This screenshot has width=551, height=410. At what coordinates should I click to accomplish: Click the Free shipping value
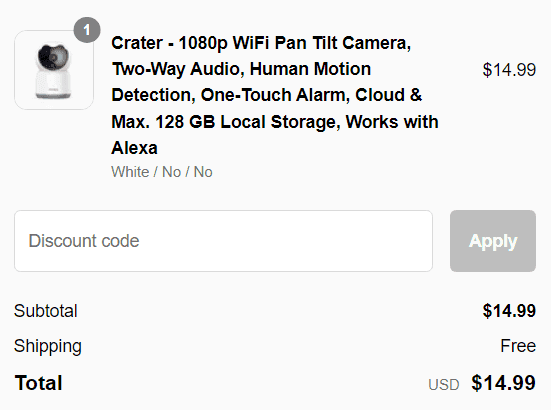(518, 346)
